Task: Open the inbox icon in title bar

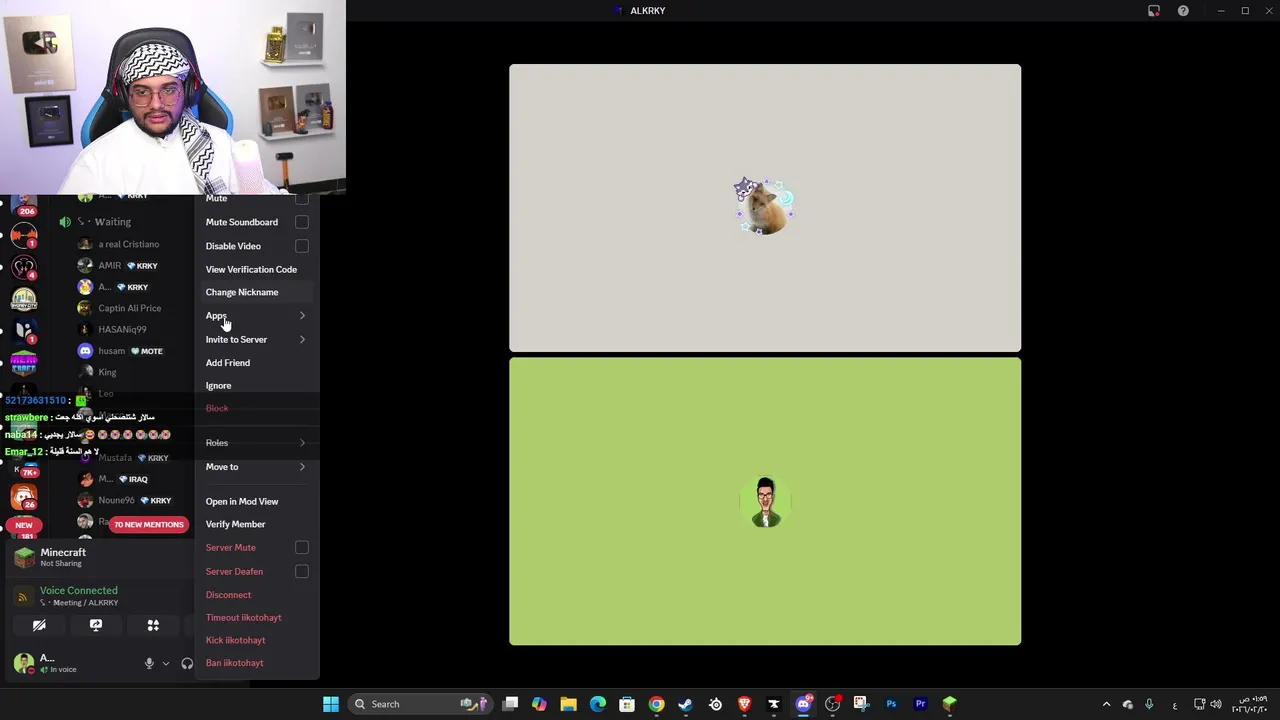Action: pyautogui.click(x=1154, y=11)
